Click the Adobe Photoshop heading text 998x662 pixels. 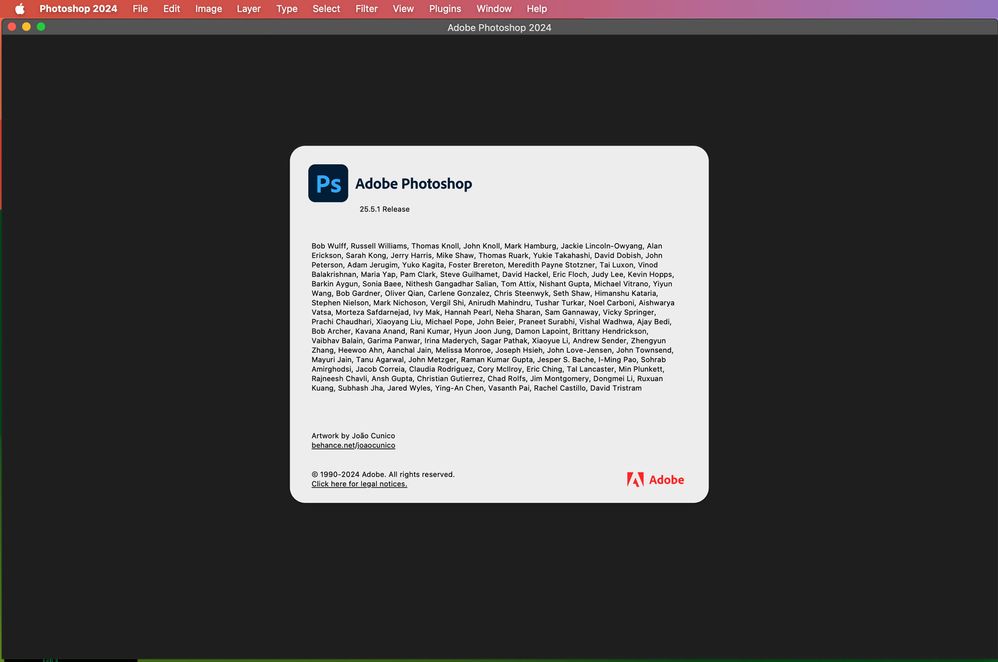pos(414,183)
